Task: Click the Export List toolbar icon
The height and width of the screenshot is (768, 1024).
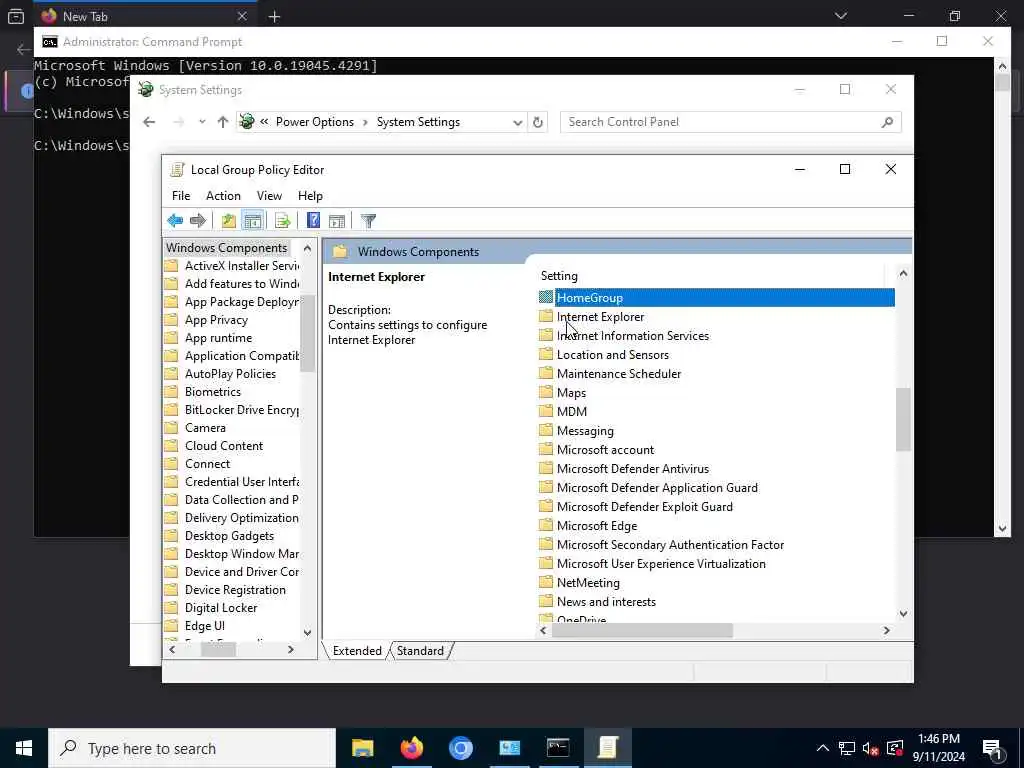Action: [x=282, y=221]
